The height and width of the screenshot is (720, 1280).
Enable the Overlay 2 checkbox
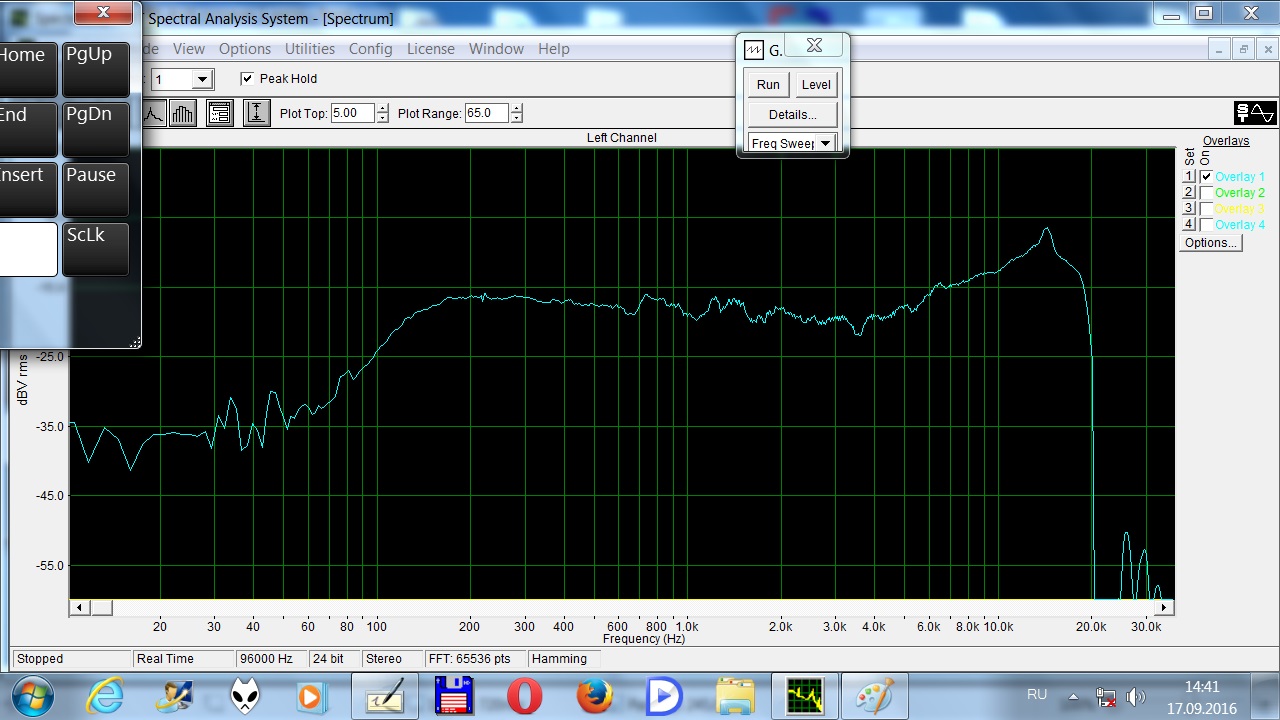click(1206, 193)
